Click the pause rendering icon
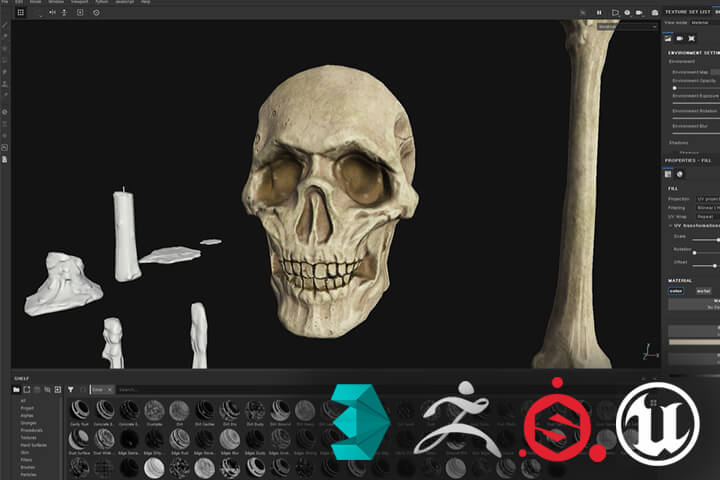 (599, 13)
